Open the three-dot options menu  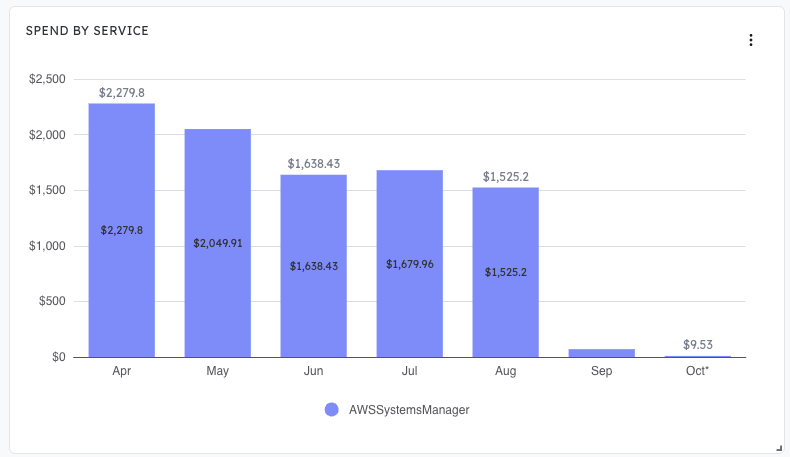point(751,40)
